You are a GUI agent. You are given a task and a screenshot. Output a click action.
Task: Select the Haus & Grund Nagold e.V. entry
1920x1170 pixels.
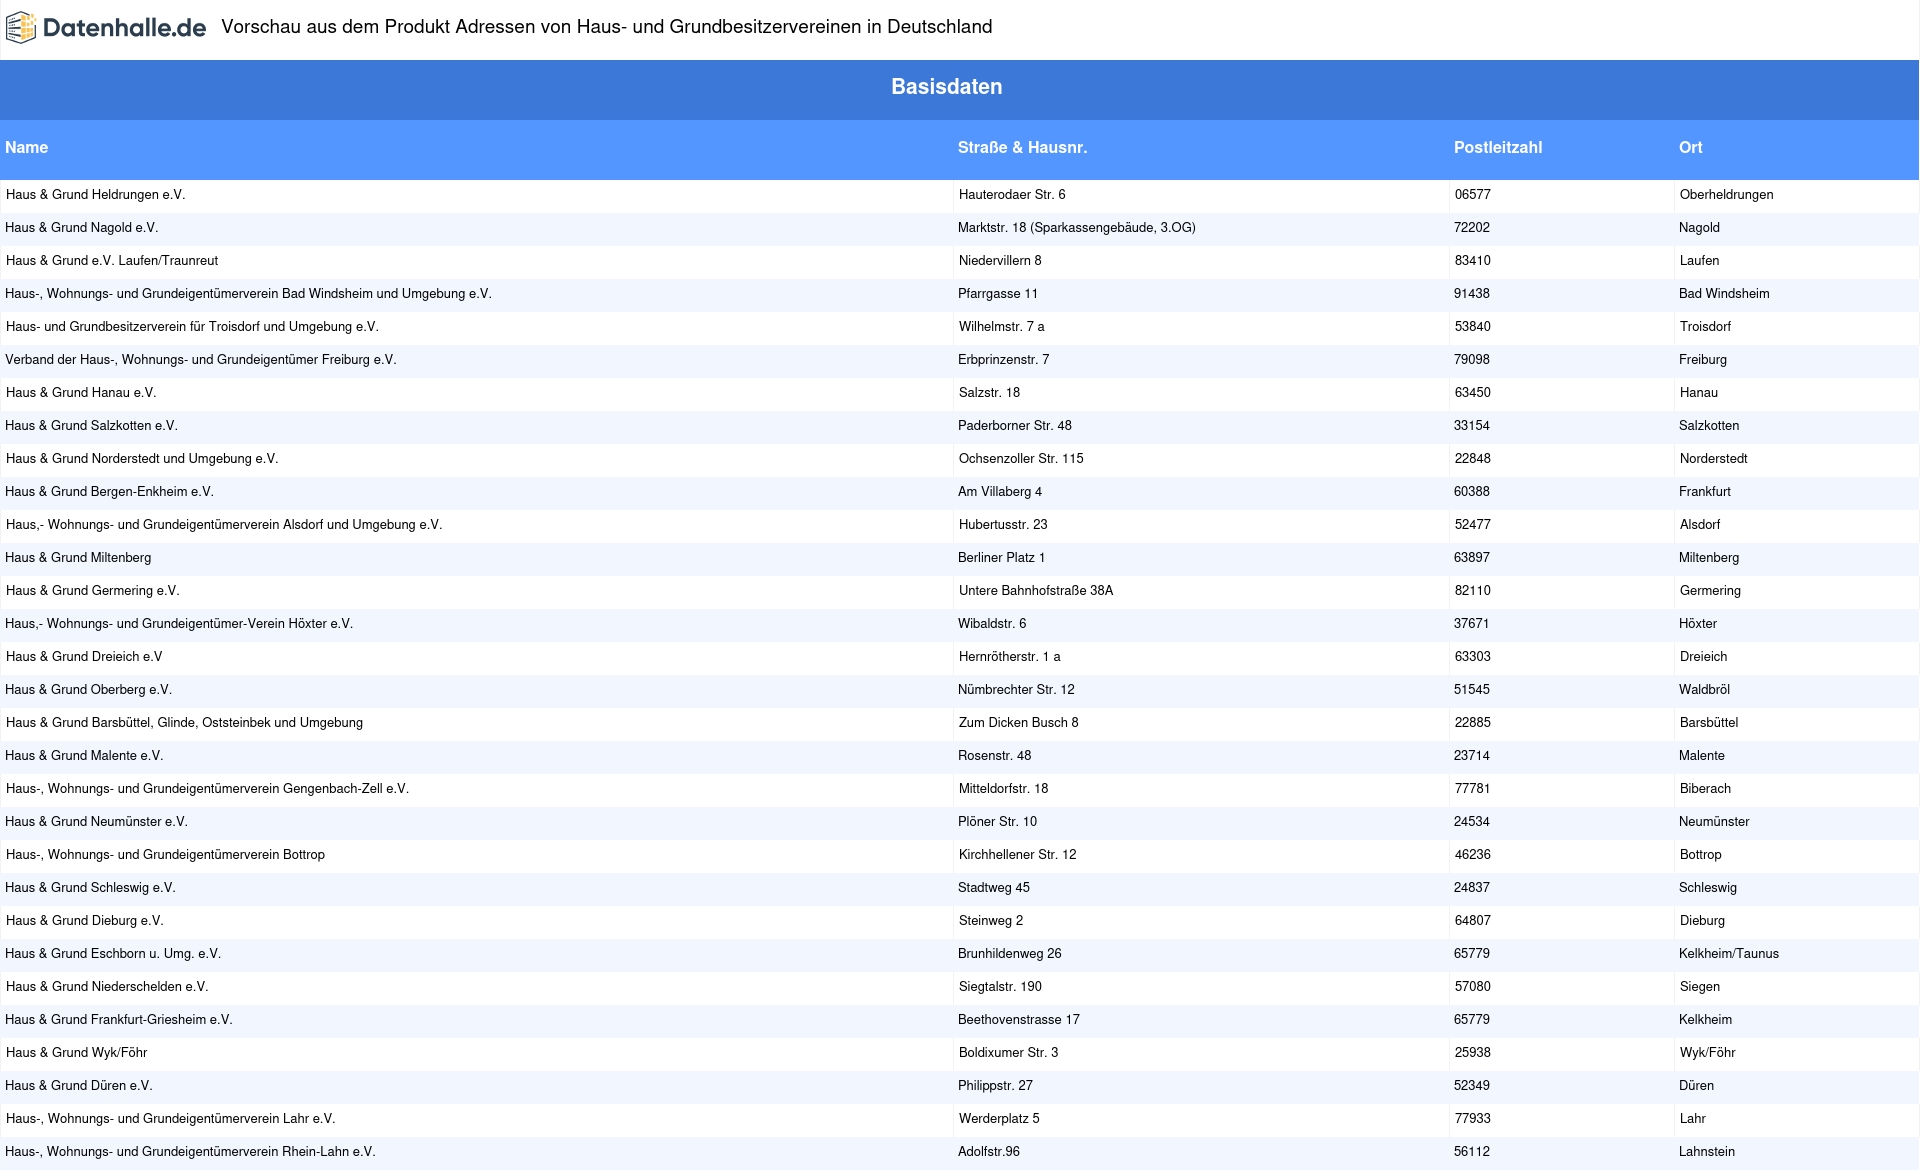pyautogui.click(x=82, y=228)
